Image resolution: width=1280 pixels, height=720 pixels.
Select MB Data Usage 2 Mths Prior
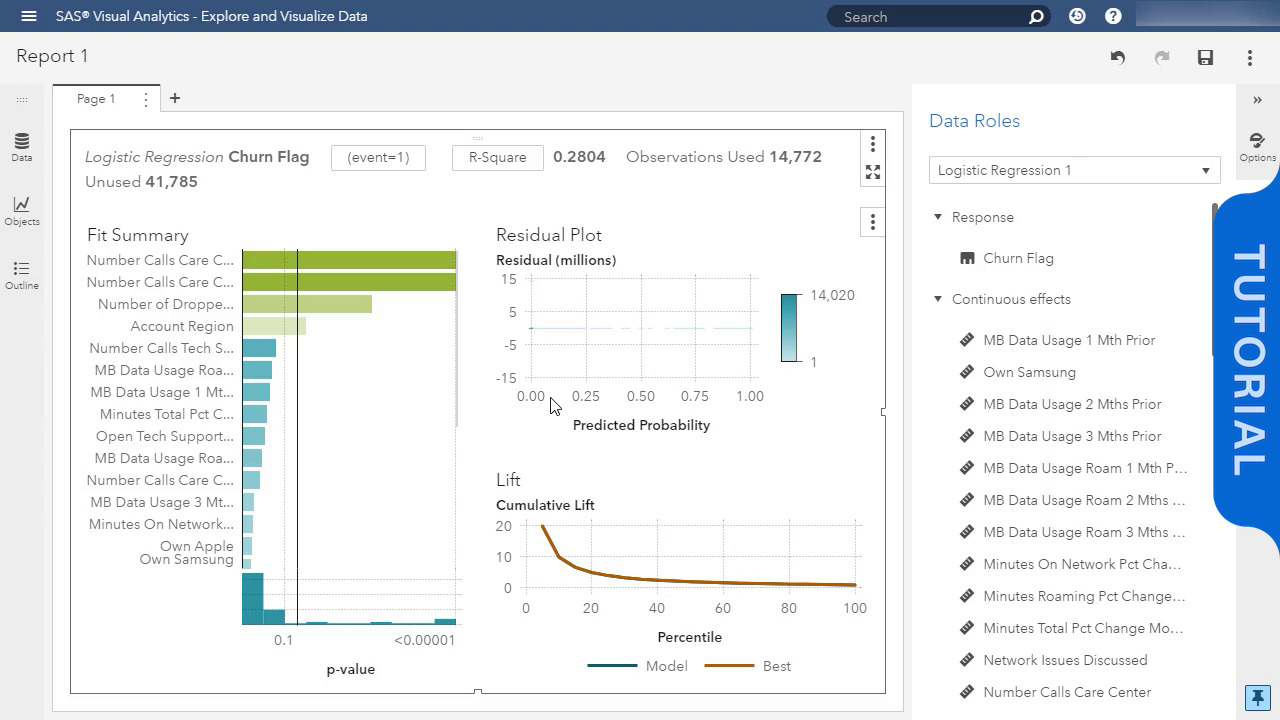[x=1070, y=404]
